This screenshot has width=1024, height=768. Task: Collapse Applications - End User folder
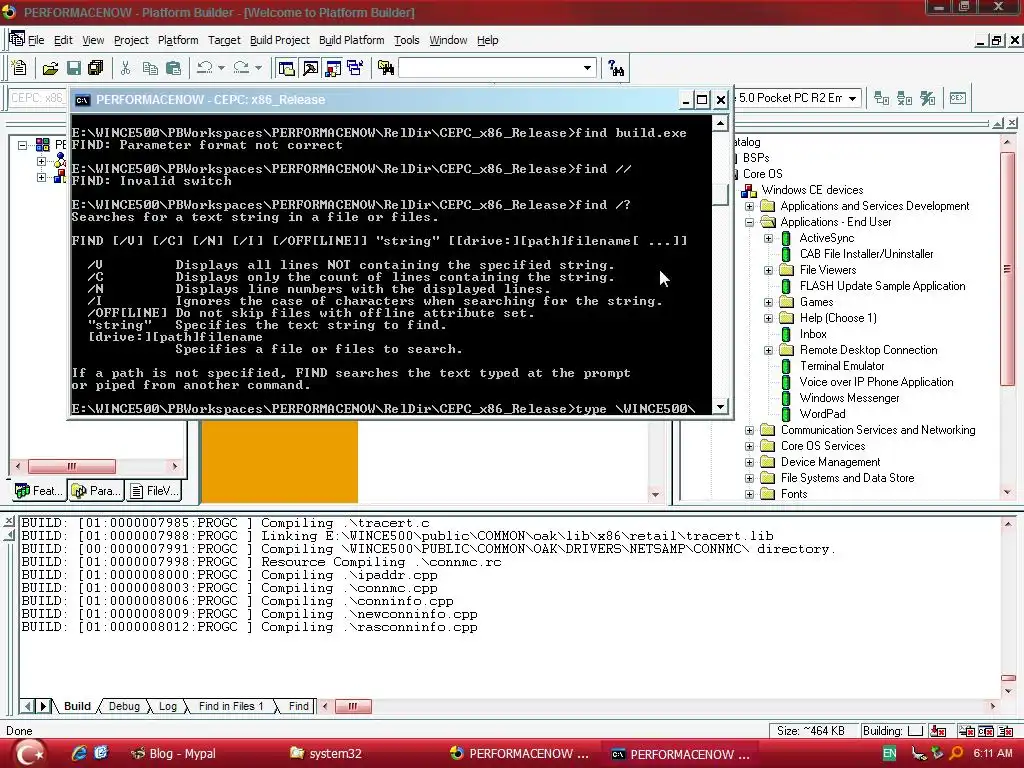(x=750, y=222)
